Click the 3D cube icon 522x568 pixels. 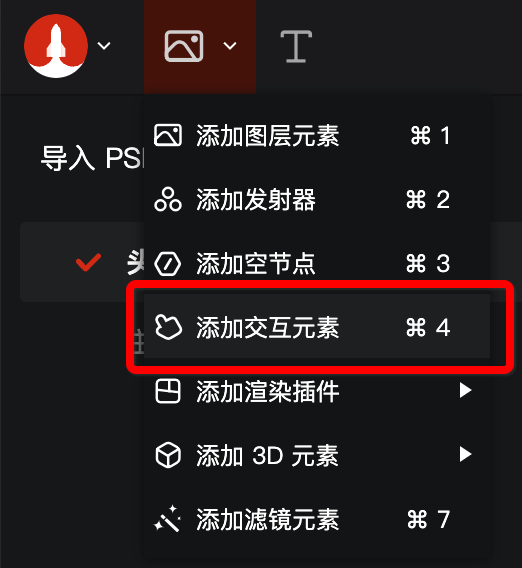[168, 455]
